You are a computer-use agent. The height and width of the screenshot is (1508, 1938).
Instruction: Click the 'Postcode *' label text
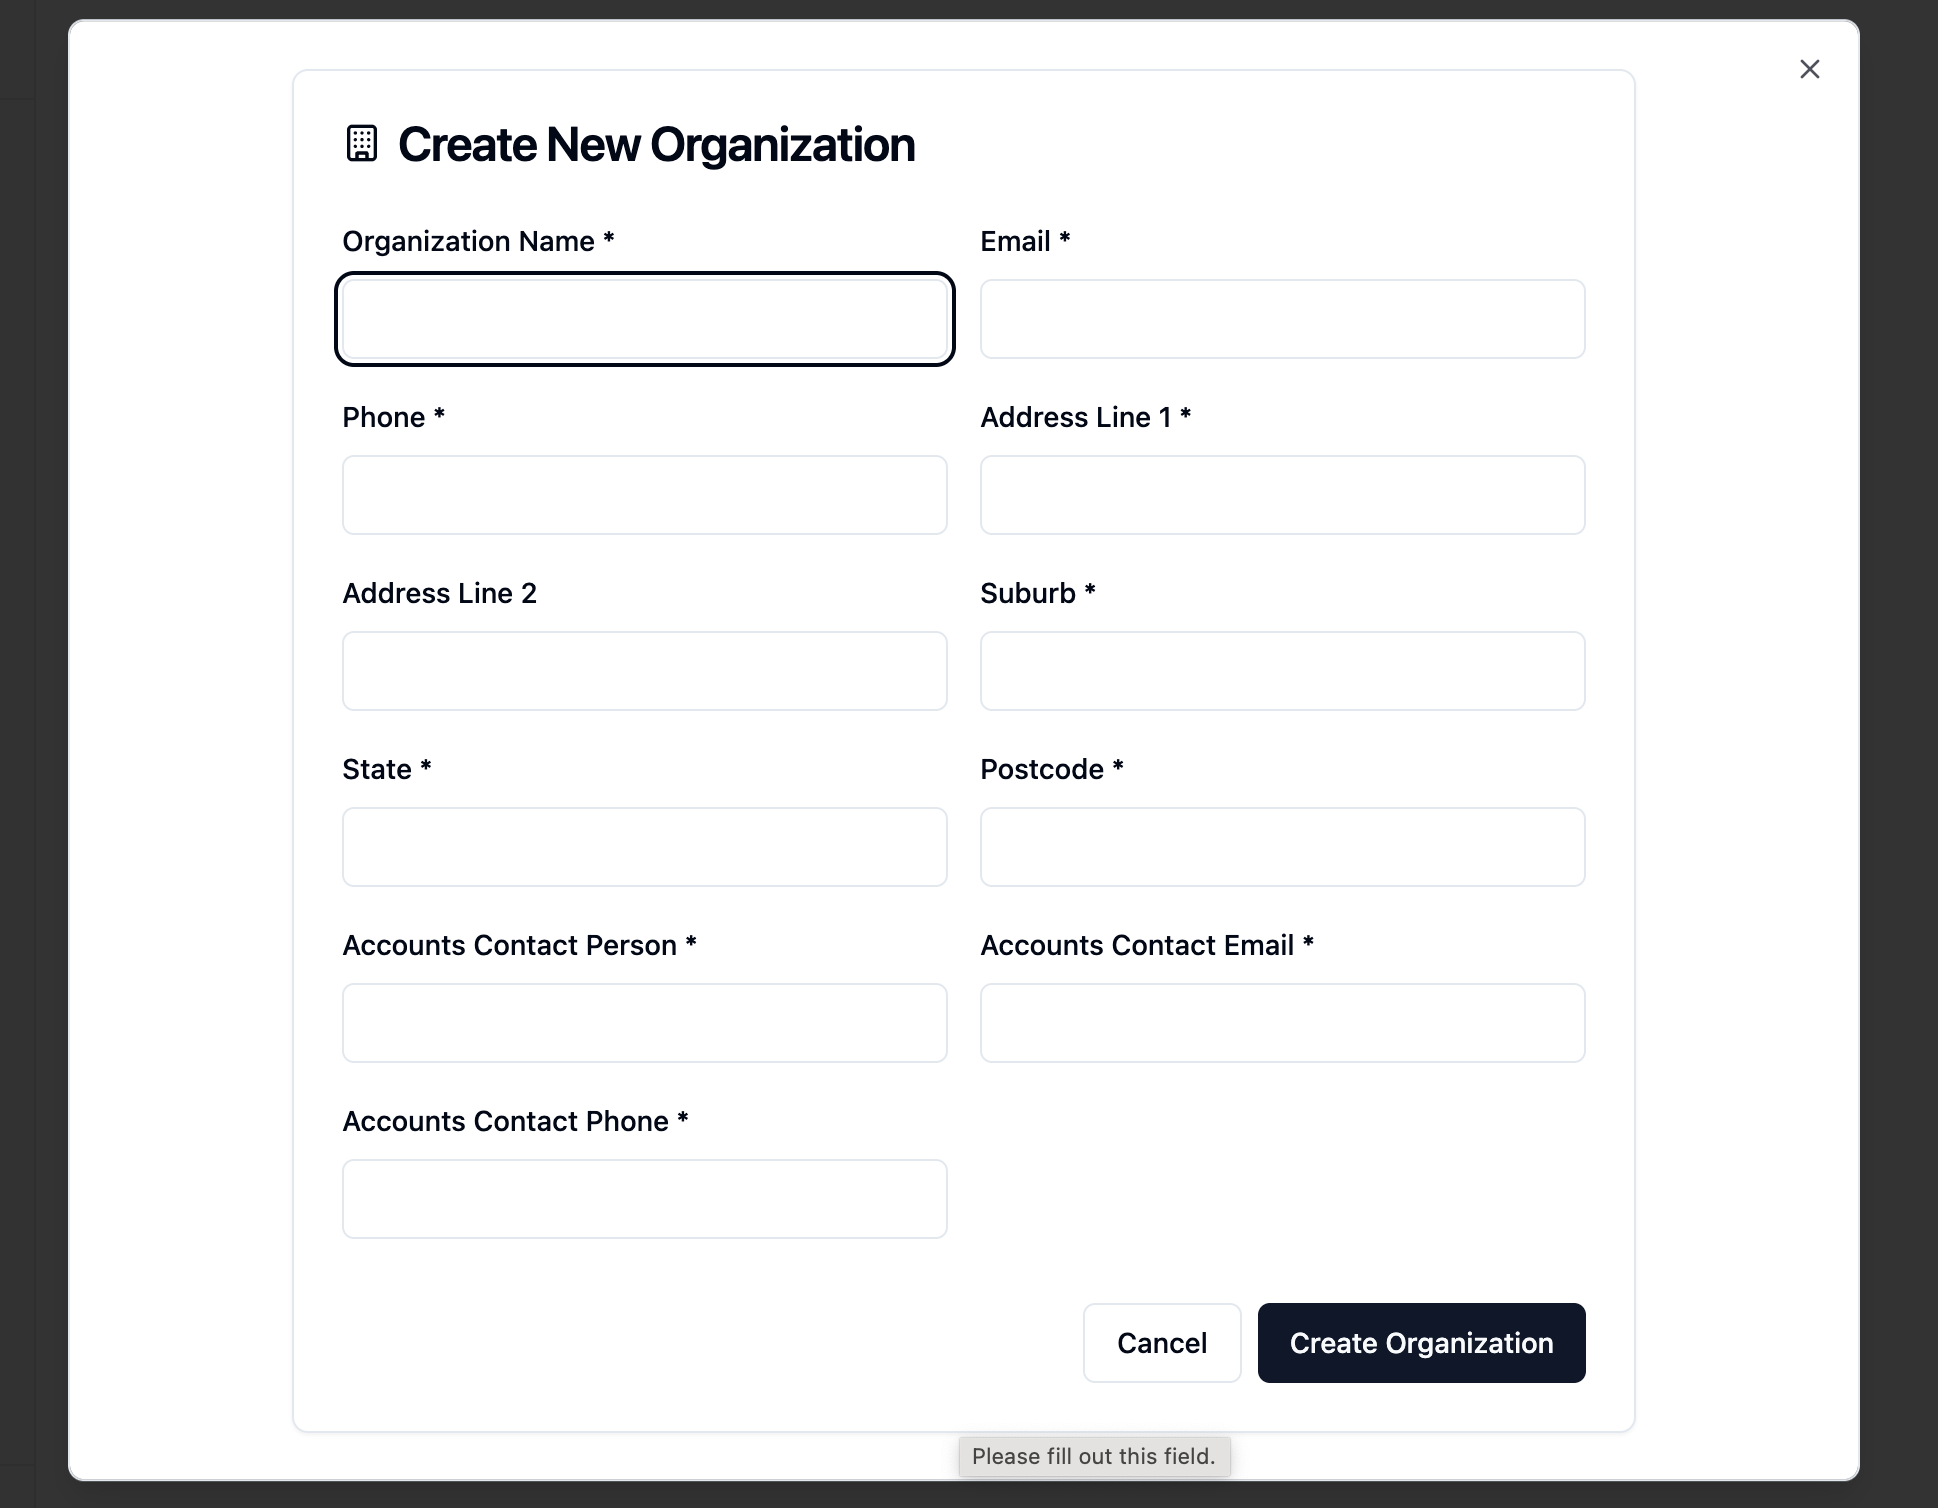1051,769
